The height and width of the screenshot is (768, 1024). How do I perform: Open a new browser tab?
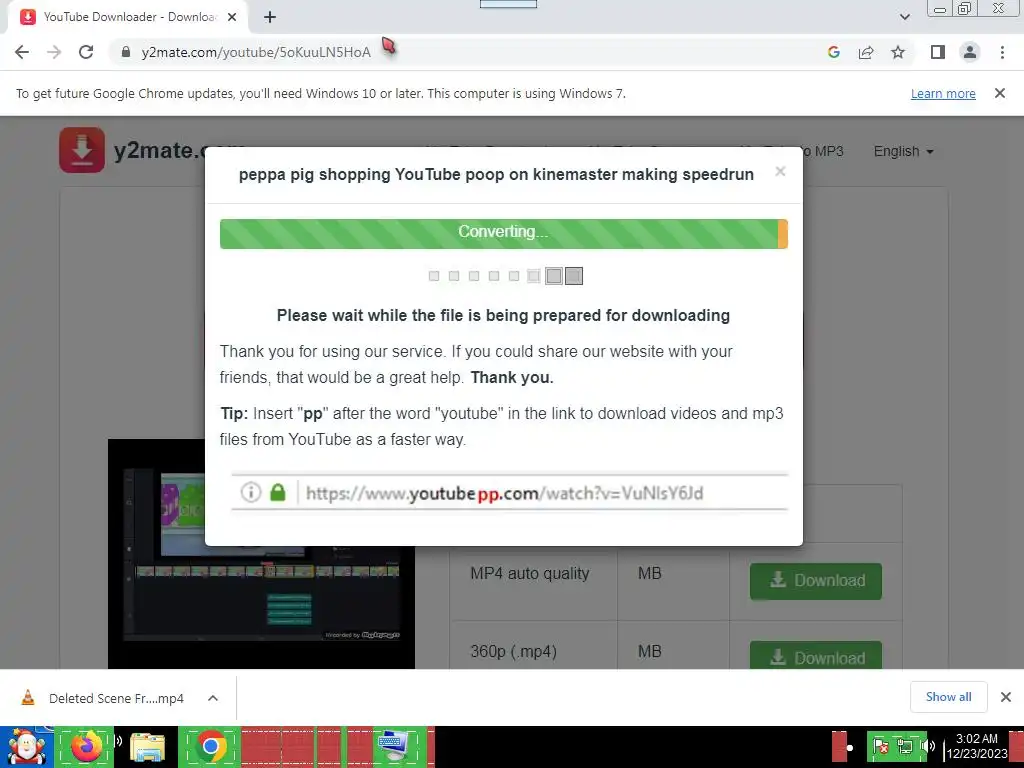[x=270, y=17]
